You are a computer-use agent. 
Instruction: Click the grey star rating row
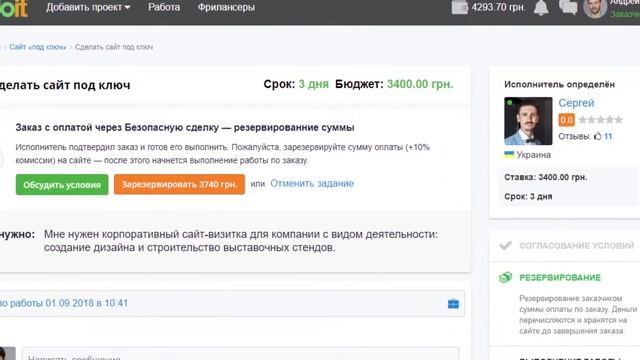pos(601,120)
